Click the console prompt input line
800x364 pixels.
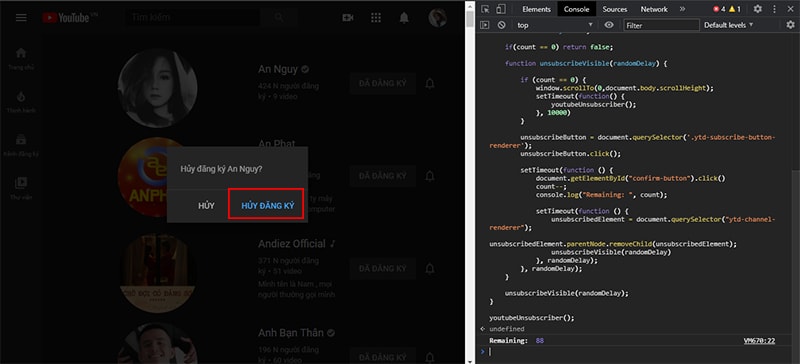pyautogui.click(x=638, y=352)
